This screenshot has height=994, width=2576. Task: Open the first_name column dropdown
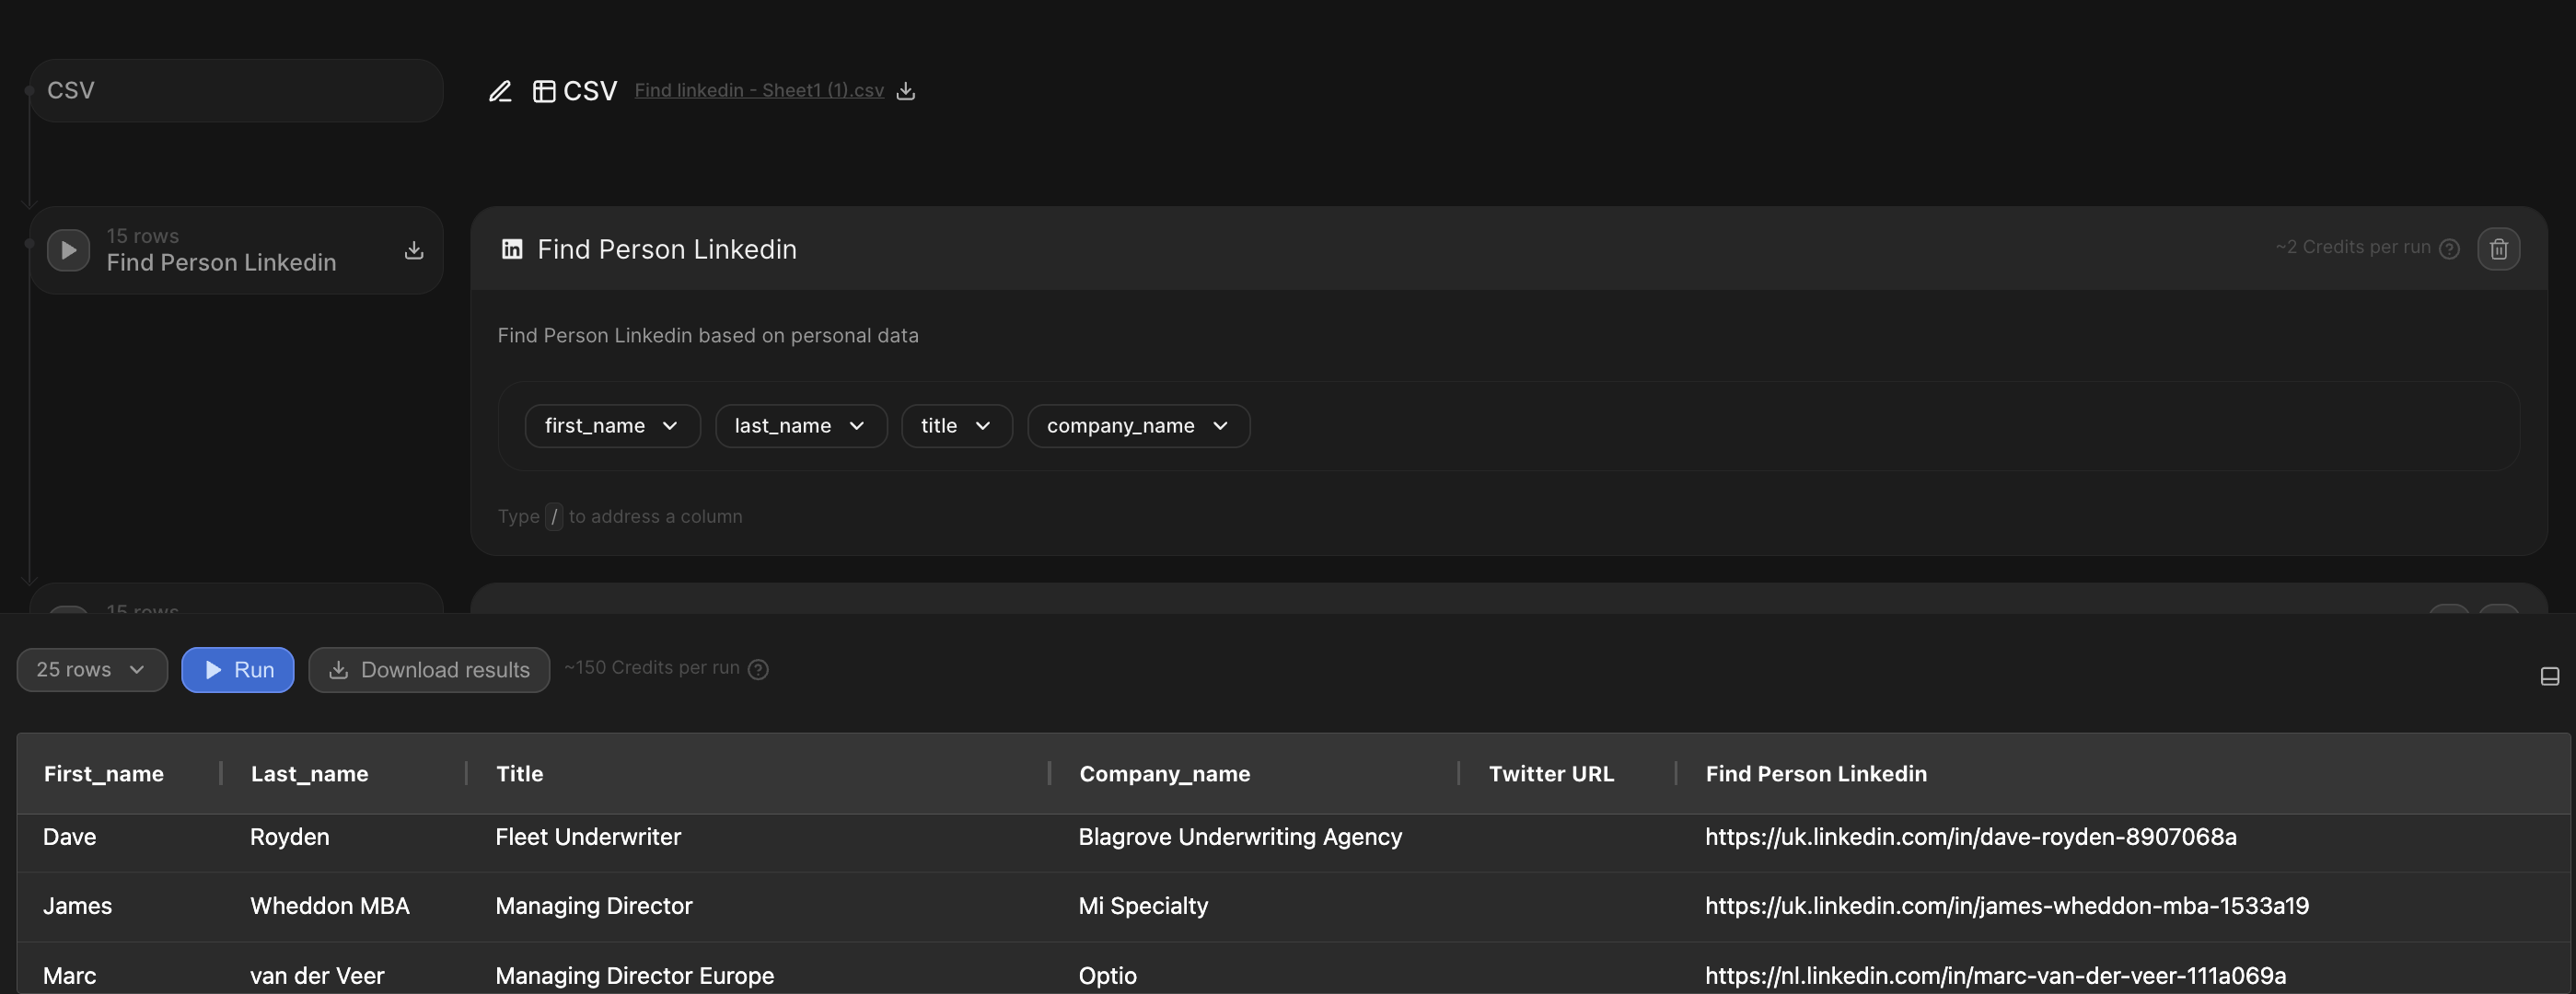click(x=612, y=426)
